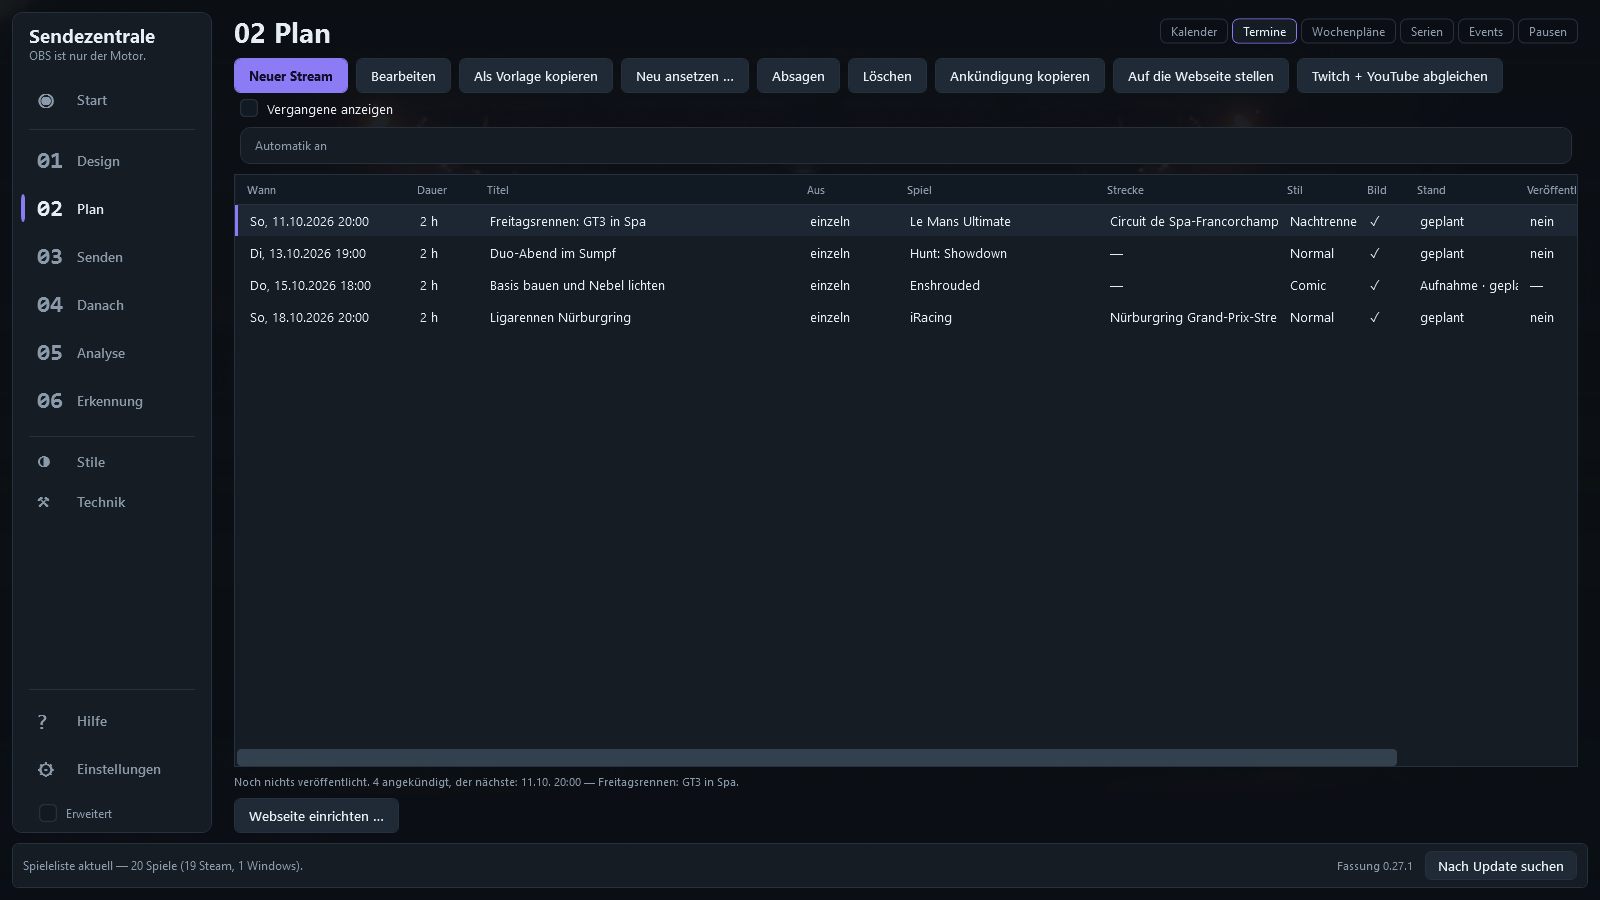Go to 06 Erkennung section

[x=112, y=401]
